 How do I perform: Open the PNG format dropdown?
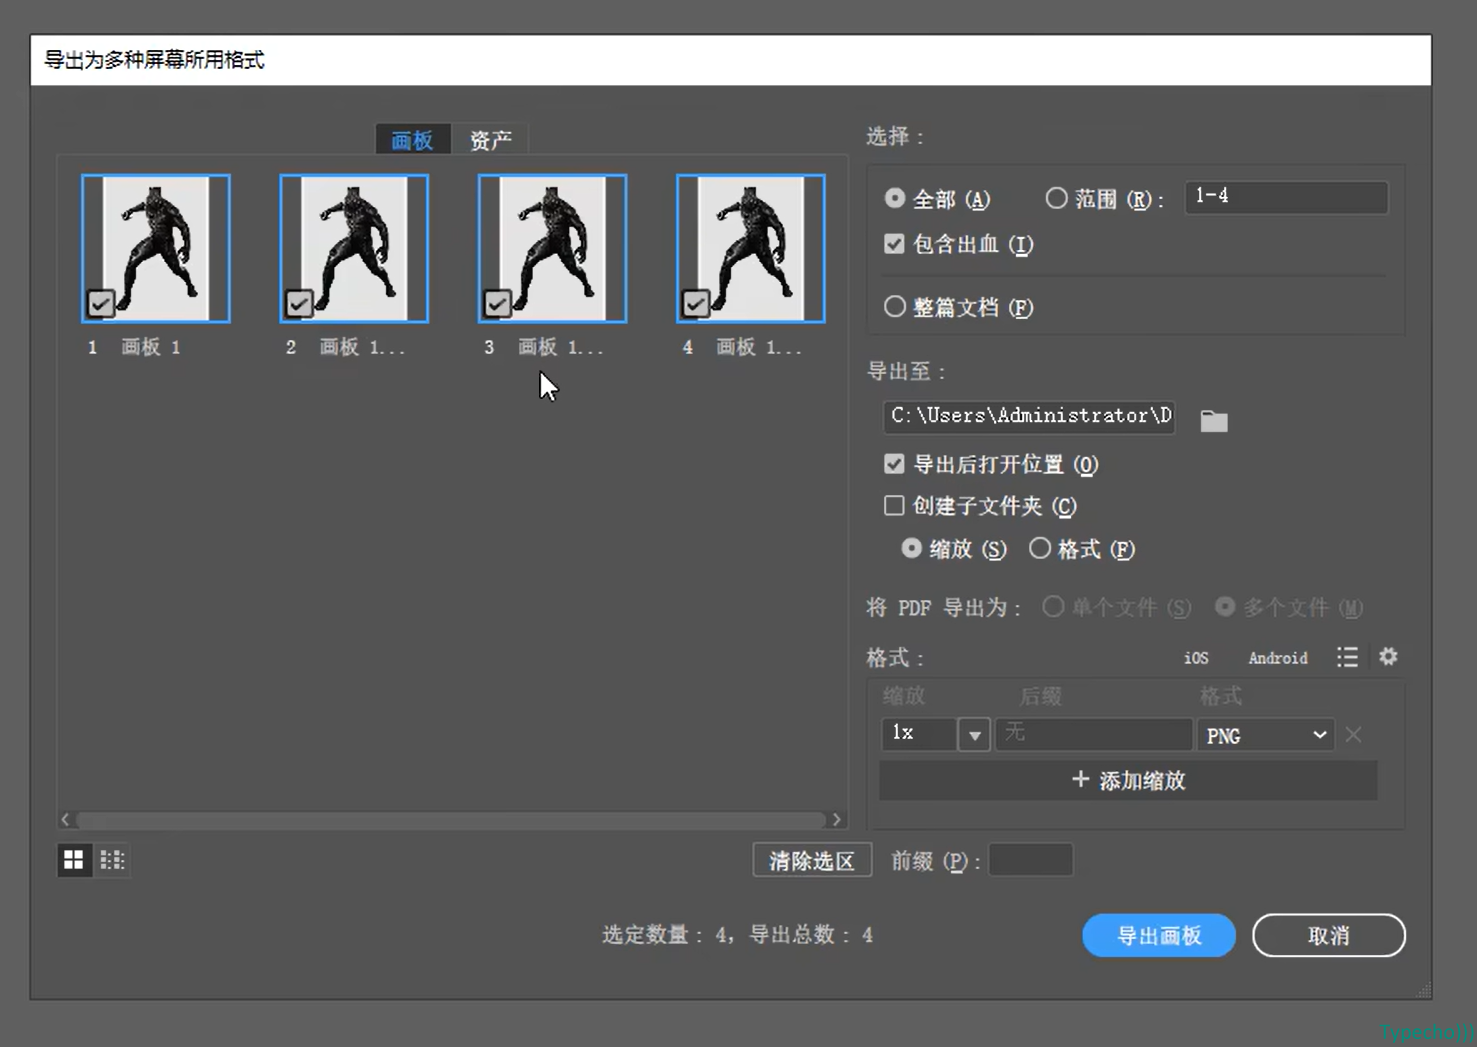[x=1265, y=735]
